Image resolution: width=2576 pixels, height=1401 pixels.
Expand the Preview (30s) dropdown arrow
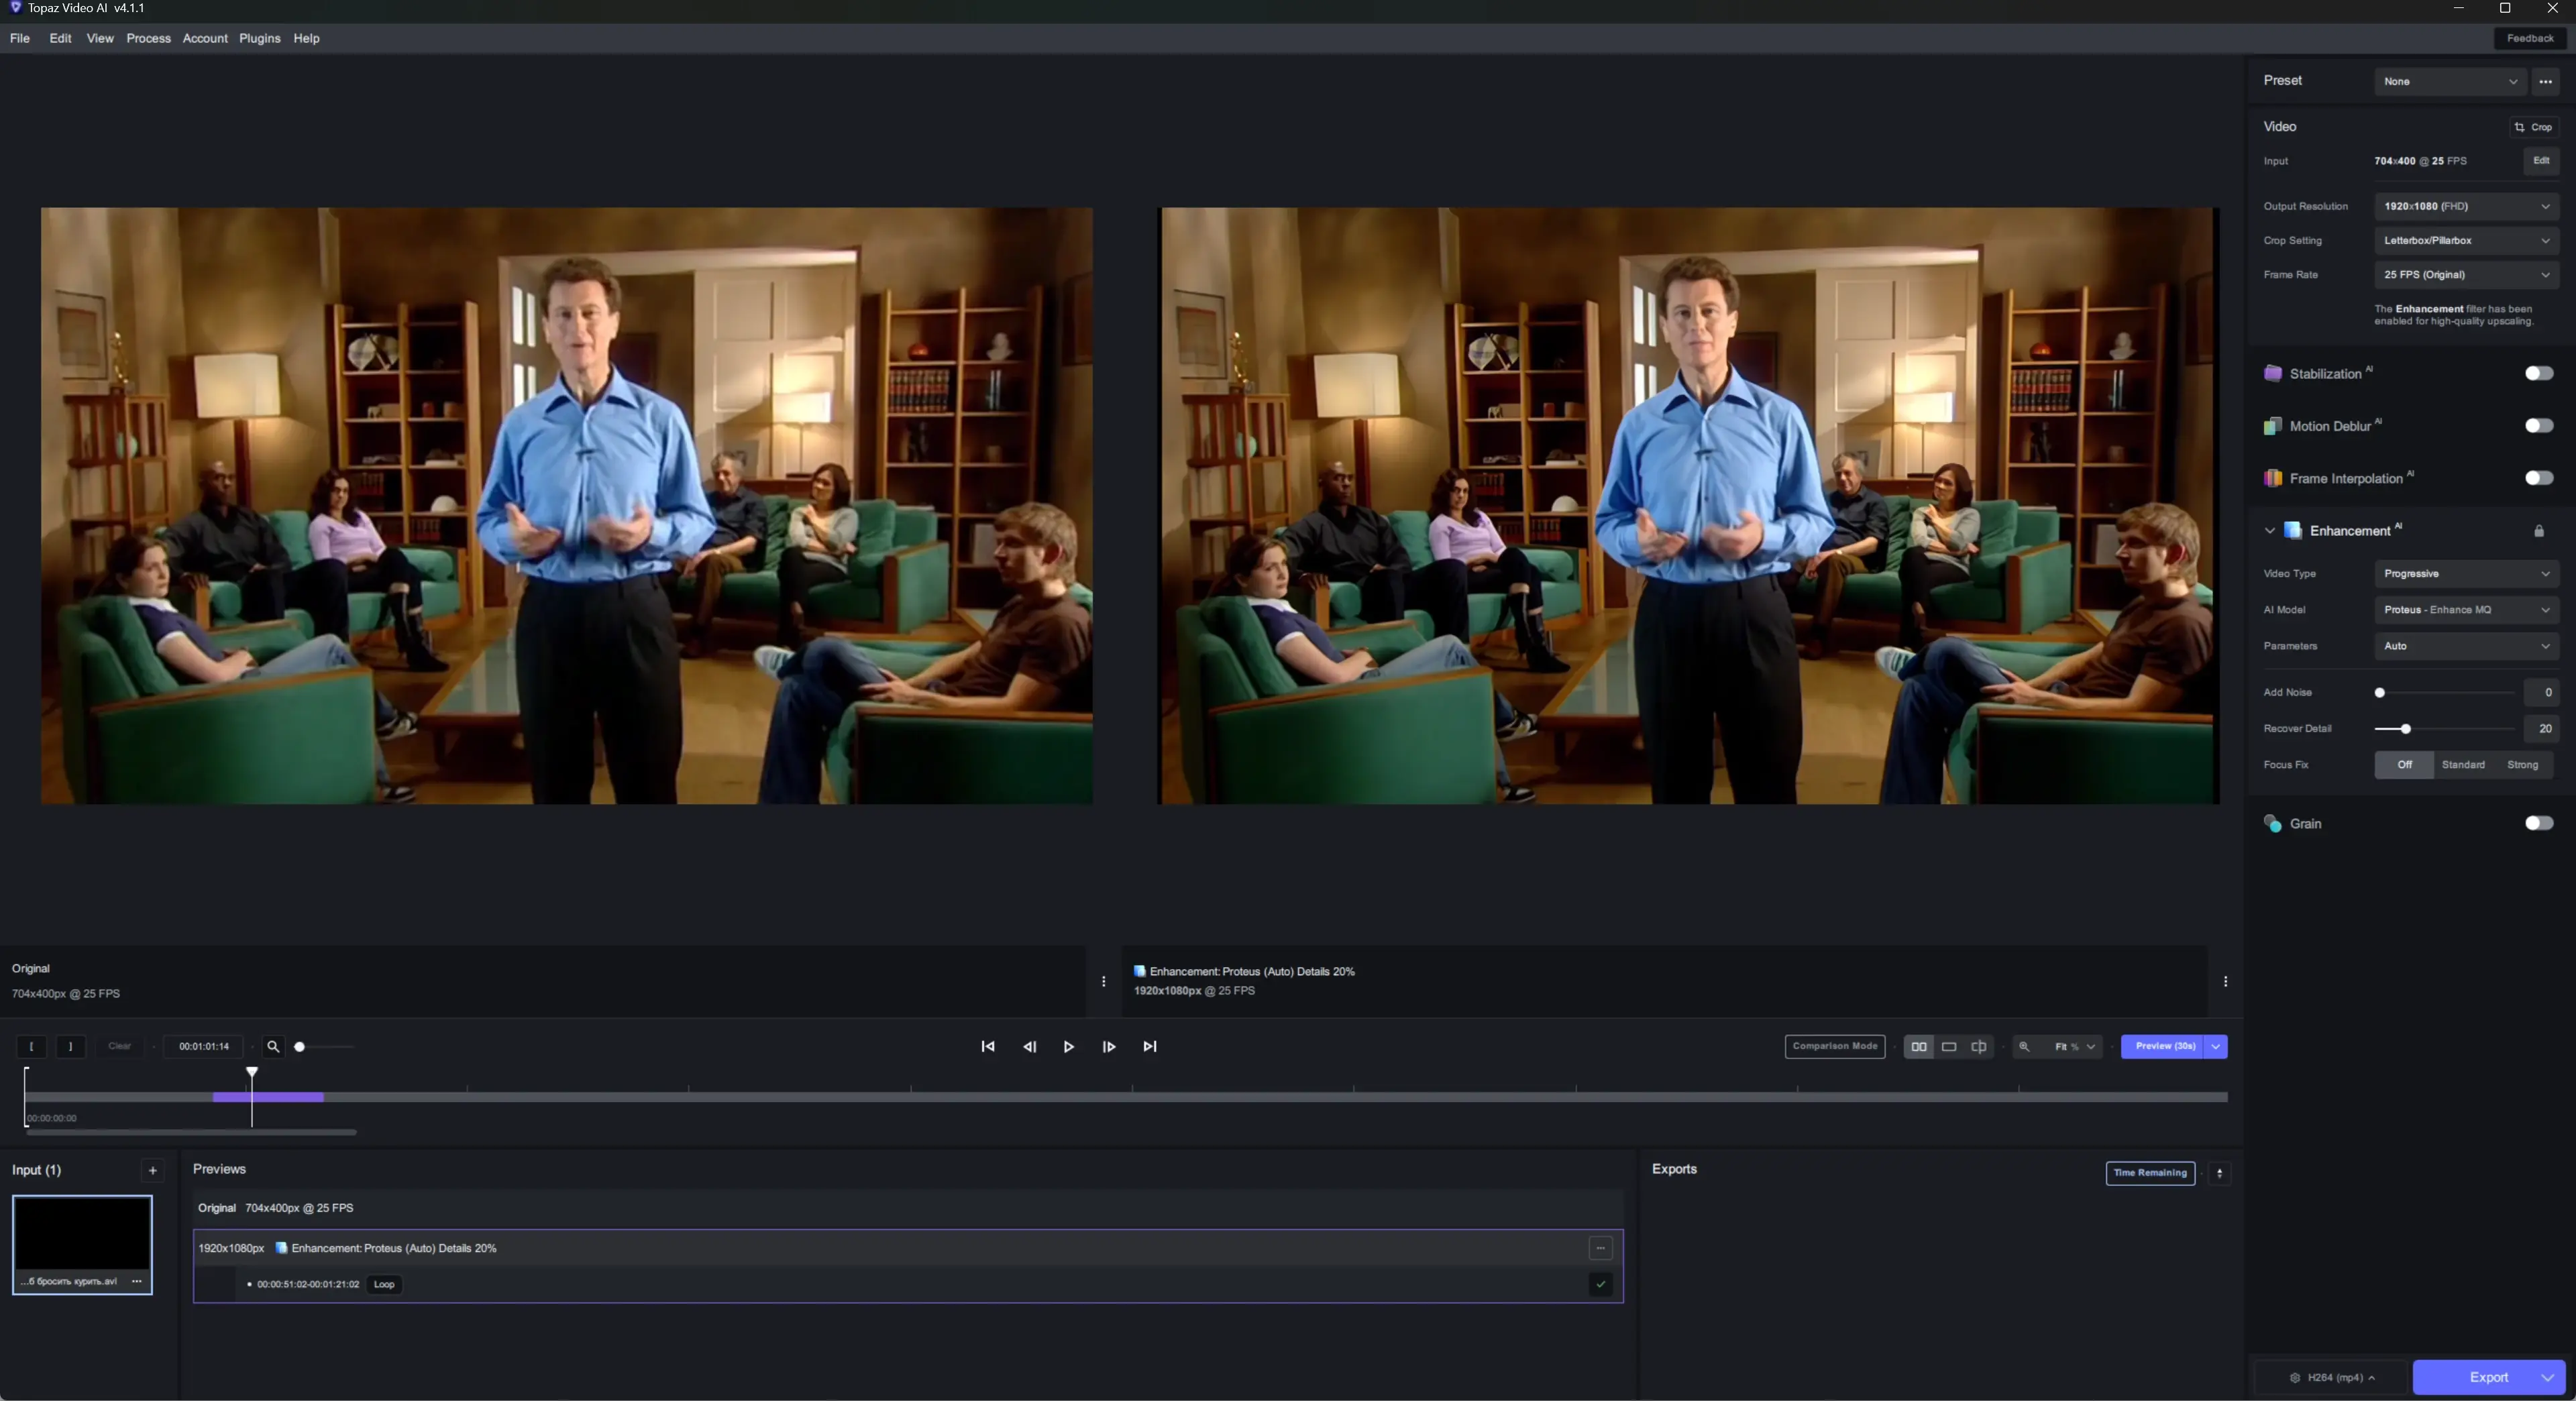tap(2215, 1046)
